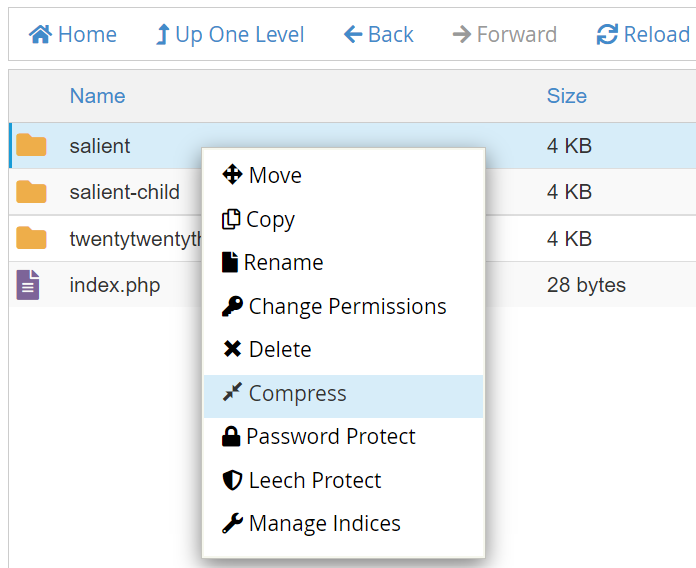This screenshot has width=696, height=568.
Task: Click the Password Protect padlock icon
Action: click(231, 436)
